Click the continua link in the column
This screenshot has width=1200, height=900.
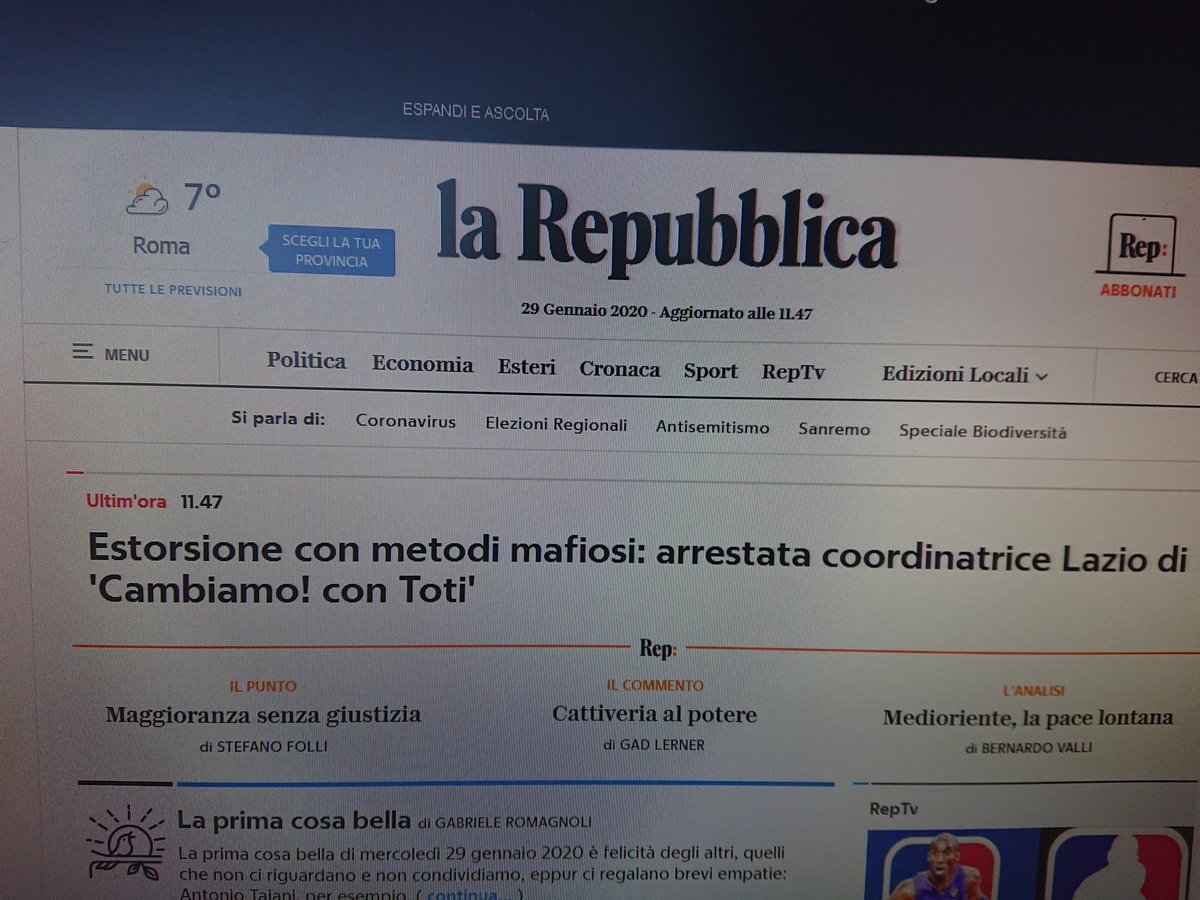point(461,894)
